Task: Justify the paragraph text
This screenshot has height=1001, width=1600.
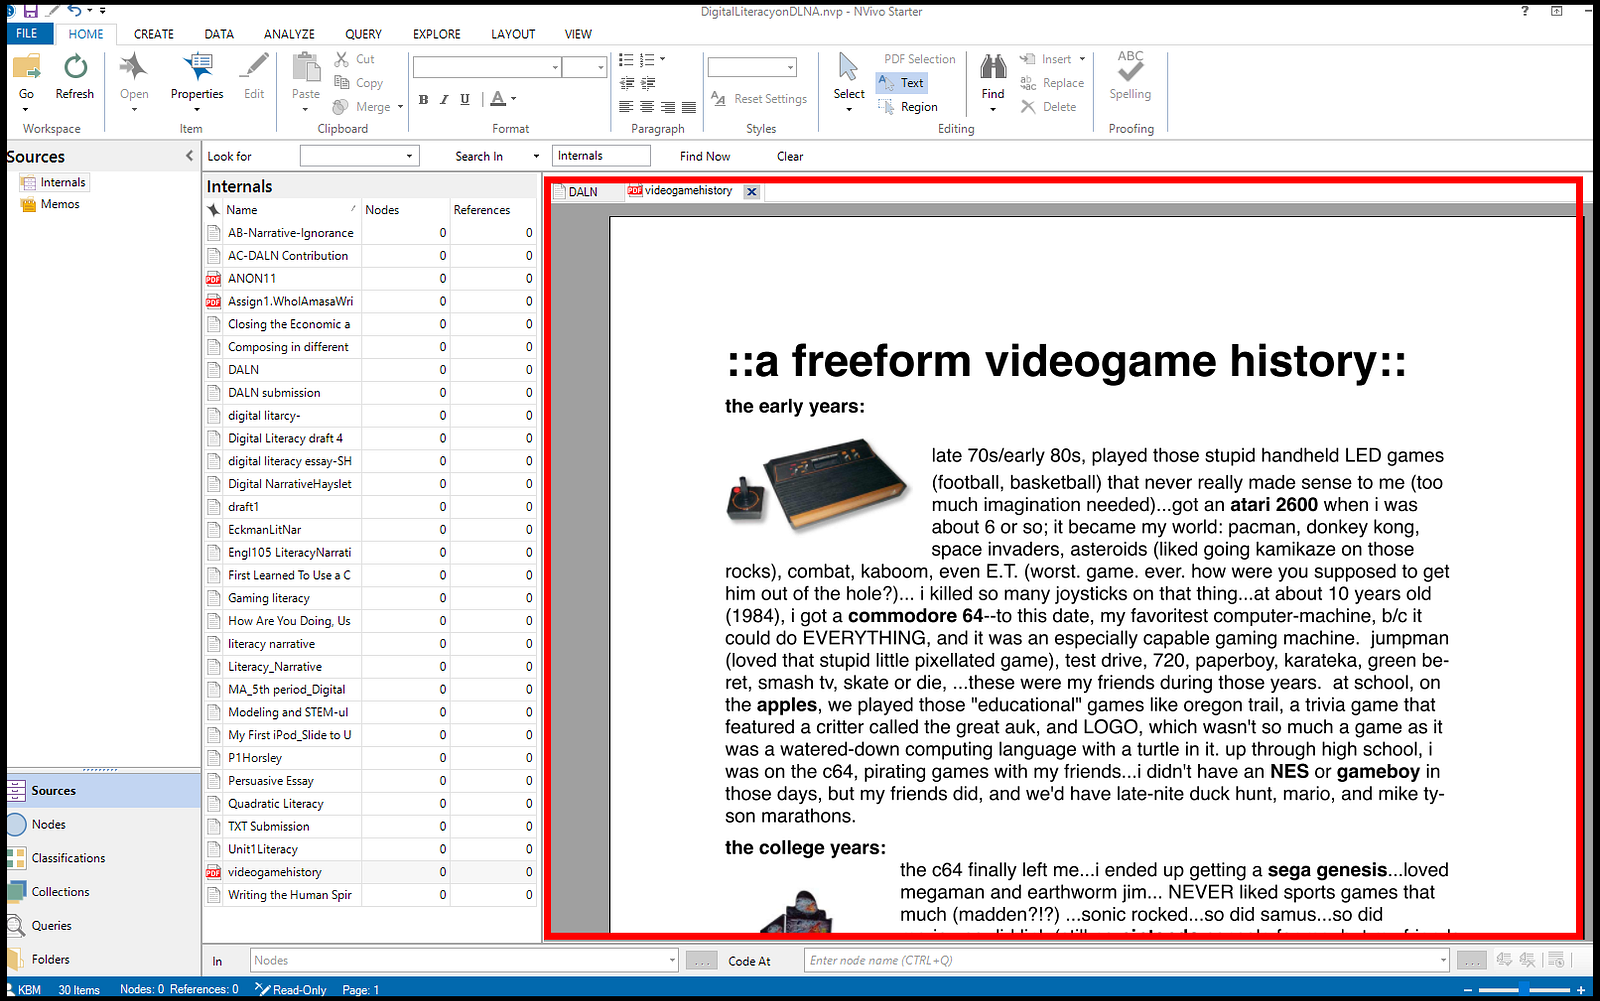Action: (689, 107)
